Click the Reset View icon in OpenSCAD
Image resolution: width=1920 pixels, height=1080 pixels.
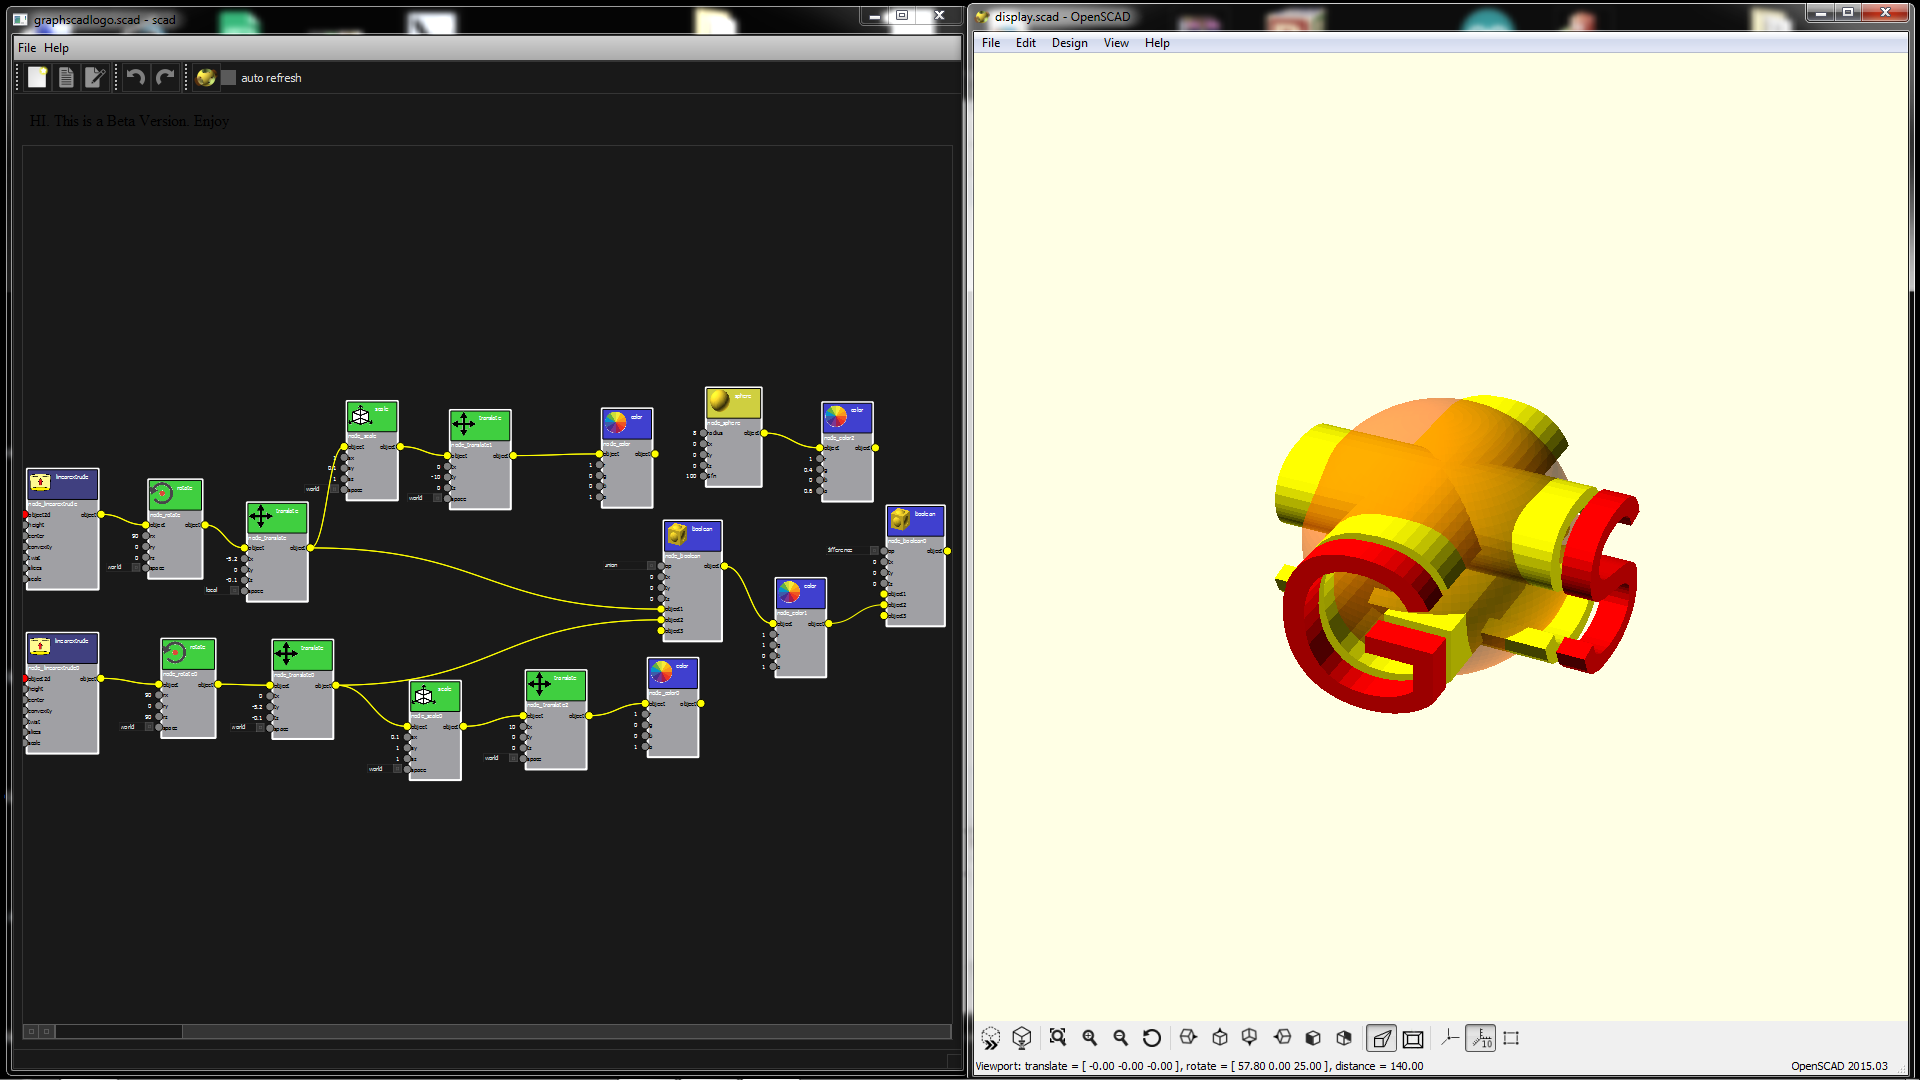pos(1152,1038)
